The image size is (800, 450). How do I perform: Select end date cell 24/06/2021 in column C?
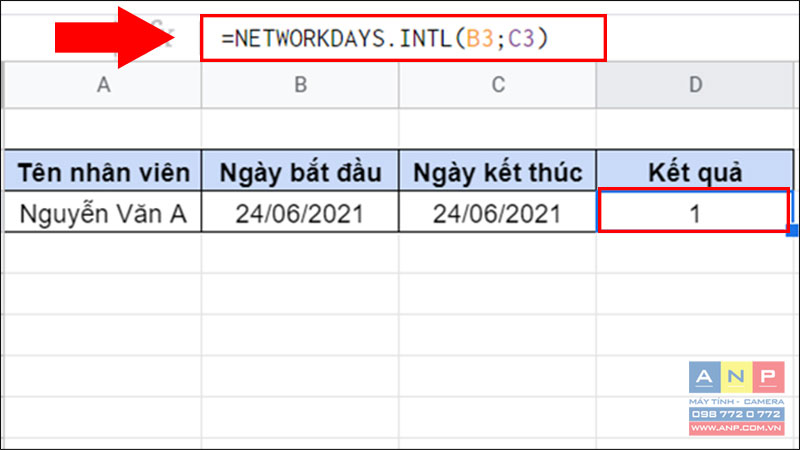[498, 212]
